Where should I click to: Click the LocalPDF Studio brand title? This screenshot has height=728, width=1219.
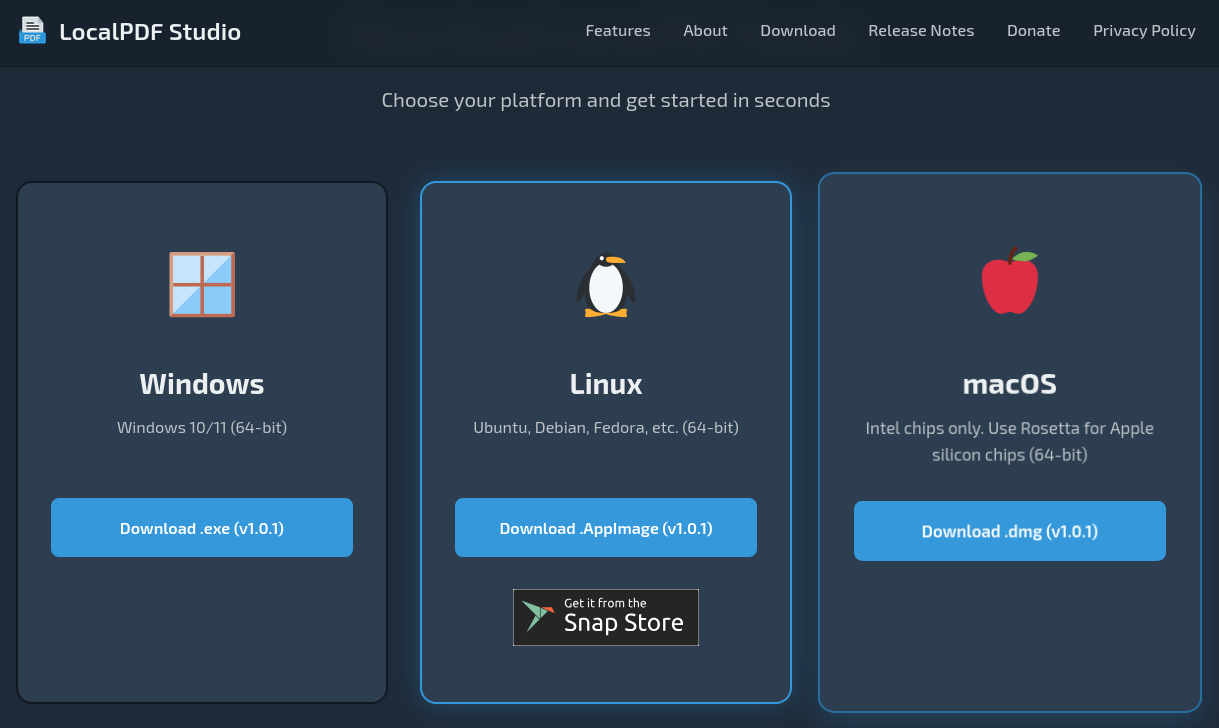pyautogui.click(x=150, y=32)
